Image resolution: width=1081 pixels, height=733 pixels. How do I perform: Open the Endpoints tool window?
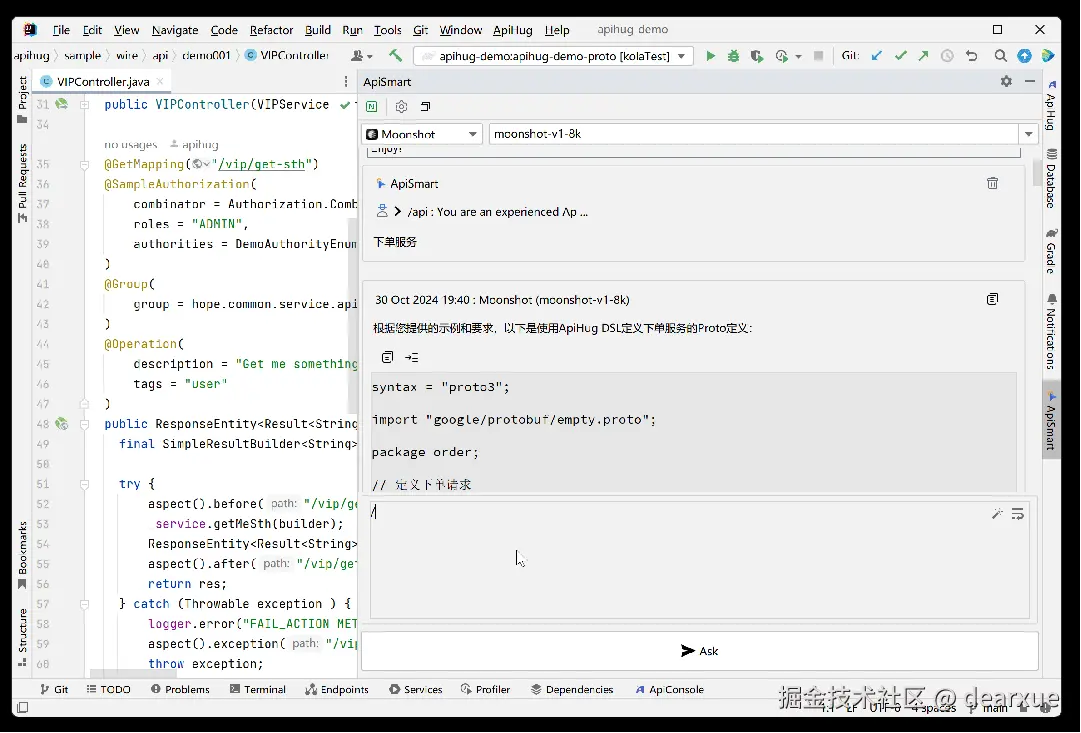tap(337, 690)
